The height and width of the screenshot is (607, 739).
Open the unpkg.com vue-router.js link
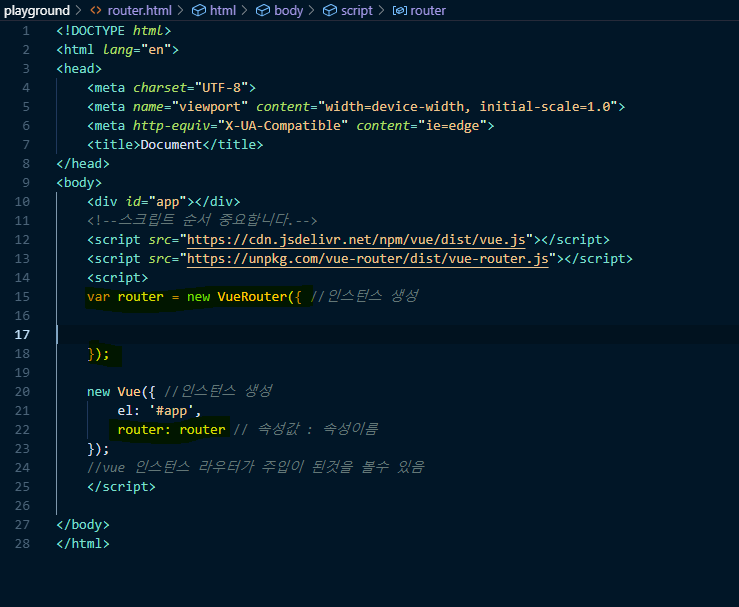[368, 259]
